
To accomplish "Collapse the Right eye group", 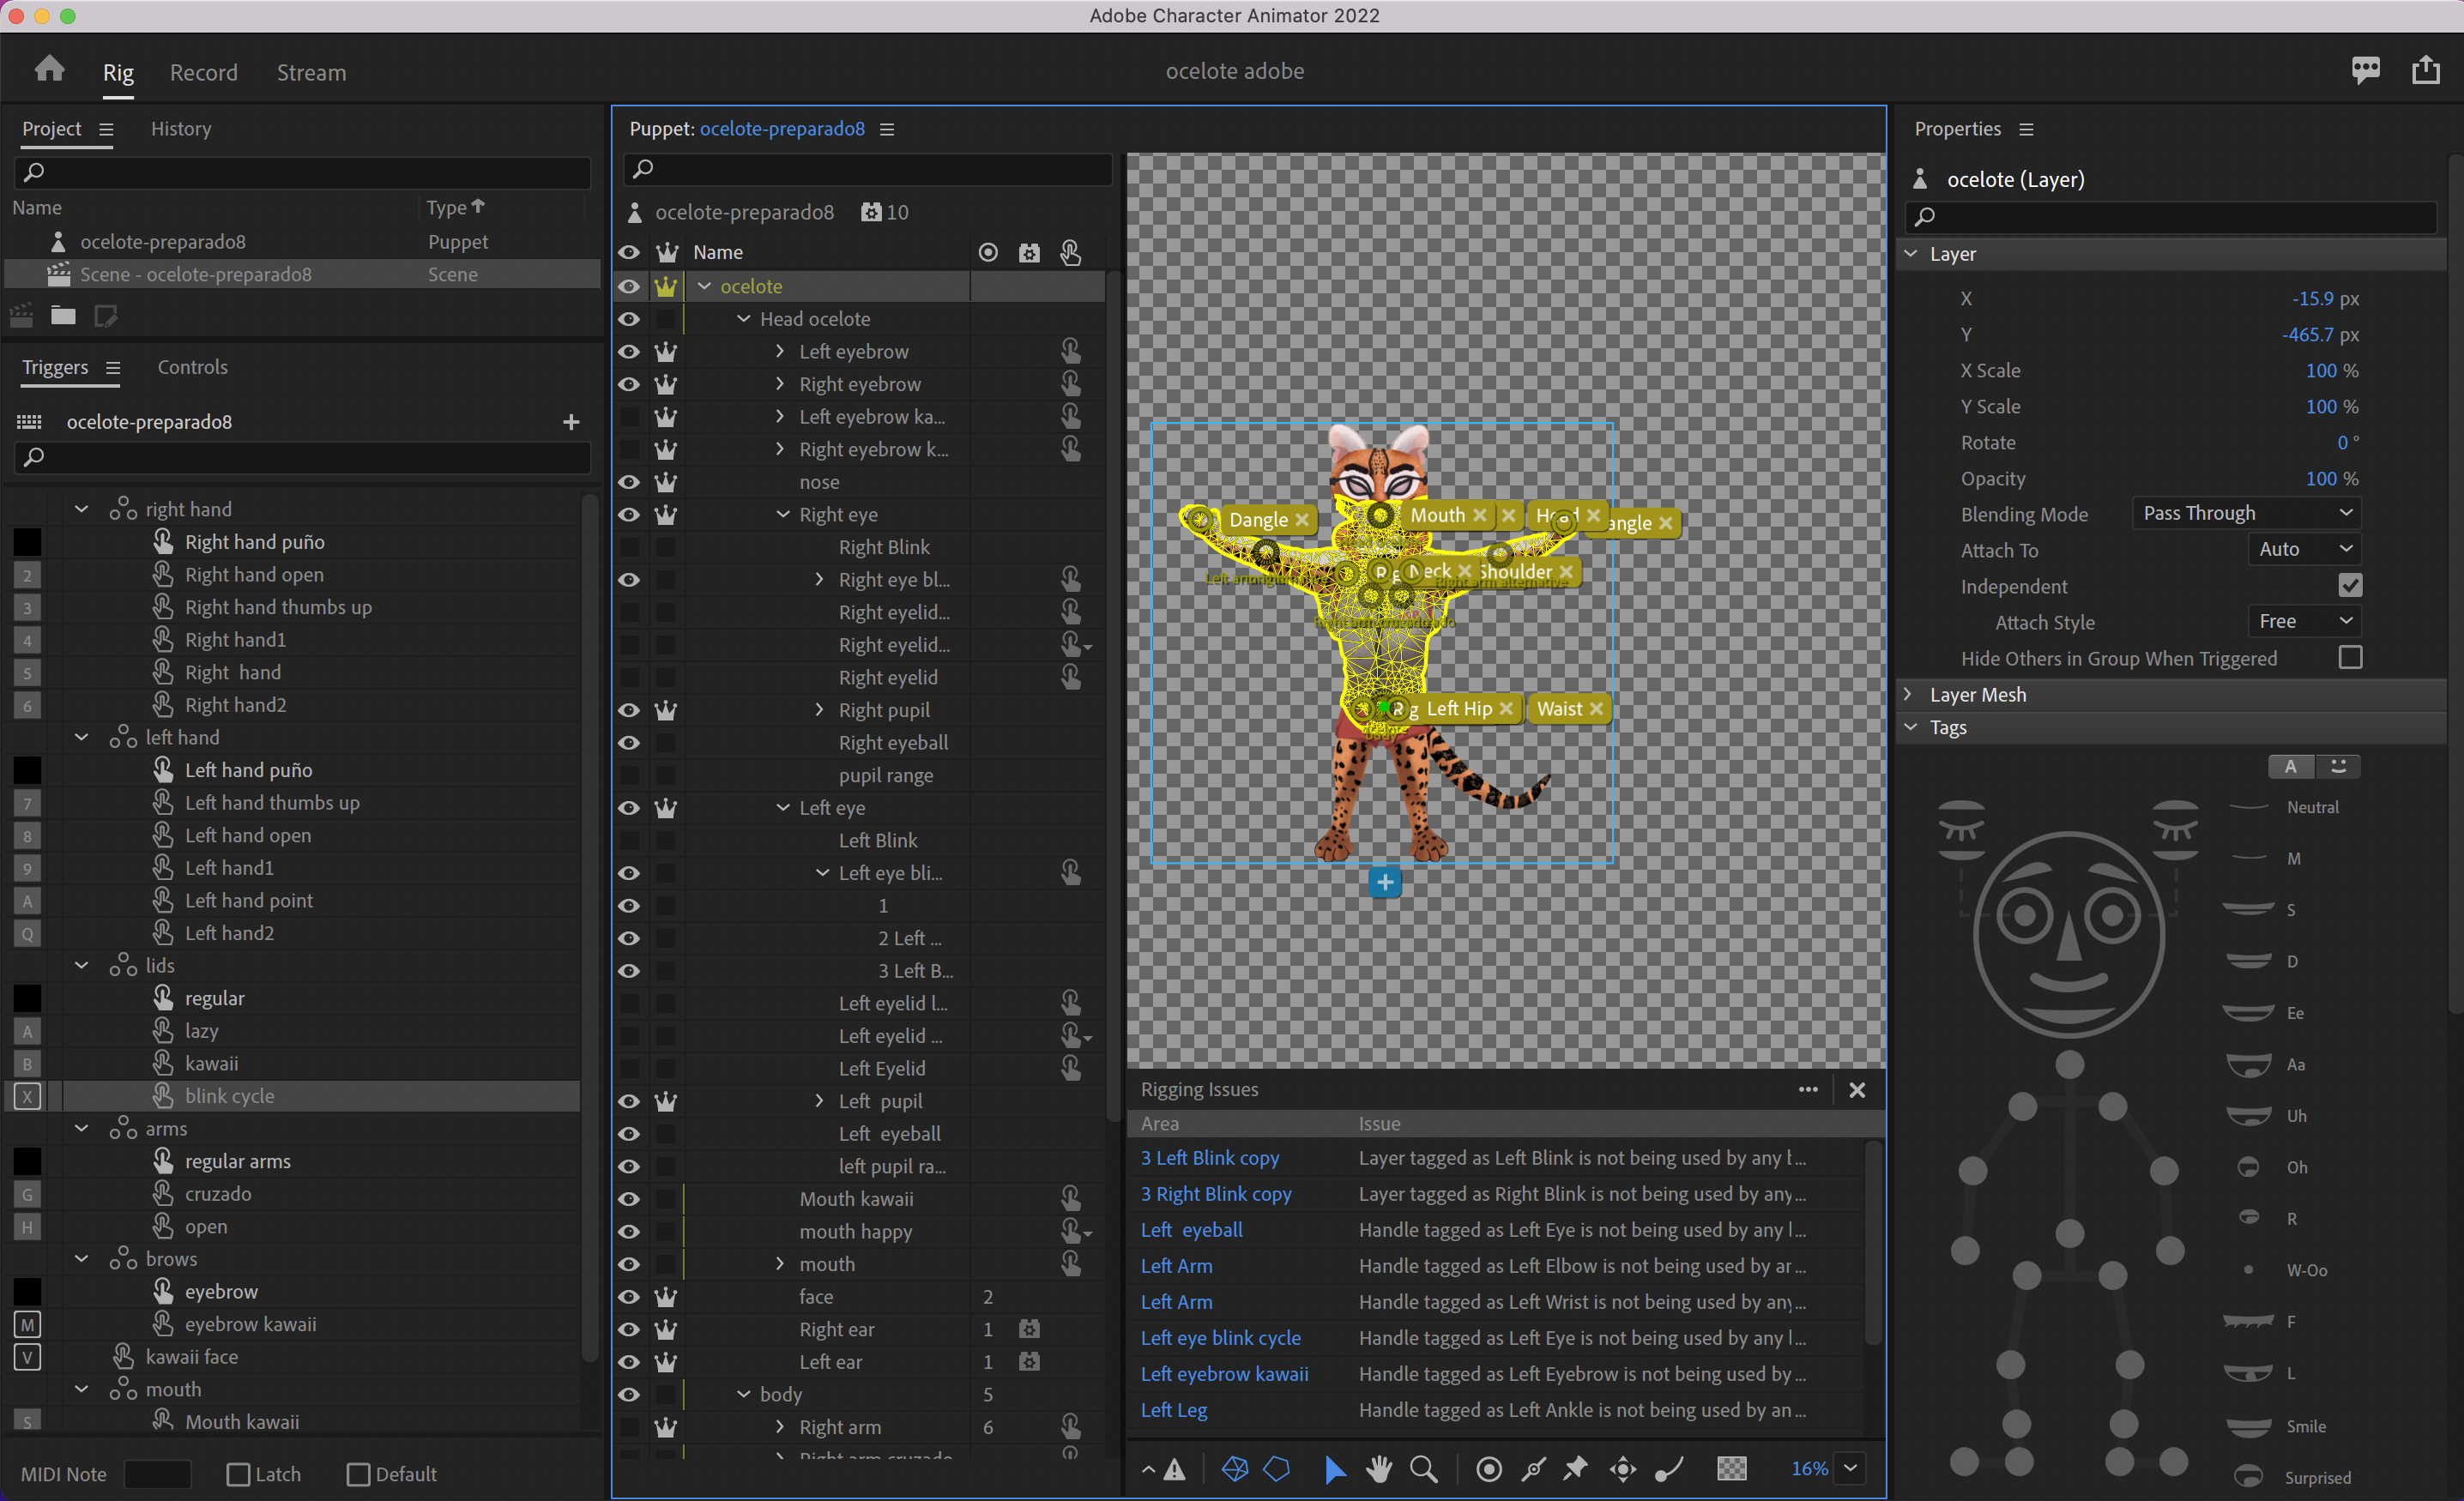I will pyautogui.click(x=783, y=514).
